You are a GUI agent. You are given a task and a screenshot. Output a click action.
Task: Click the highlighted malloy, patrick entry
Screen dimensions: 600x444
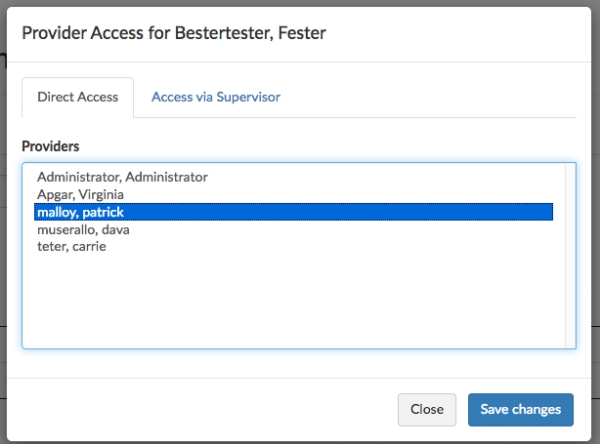[x=293, y=212]
